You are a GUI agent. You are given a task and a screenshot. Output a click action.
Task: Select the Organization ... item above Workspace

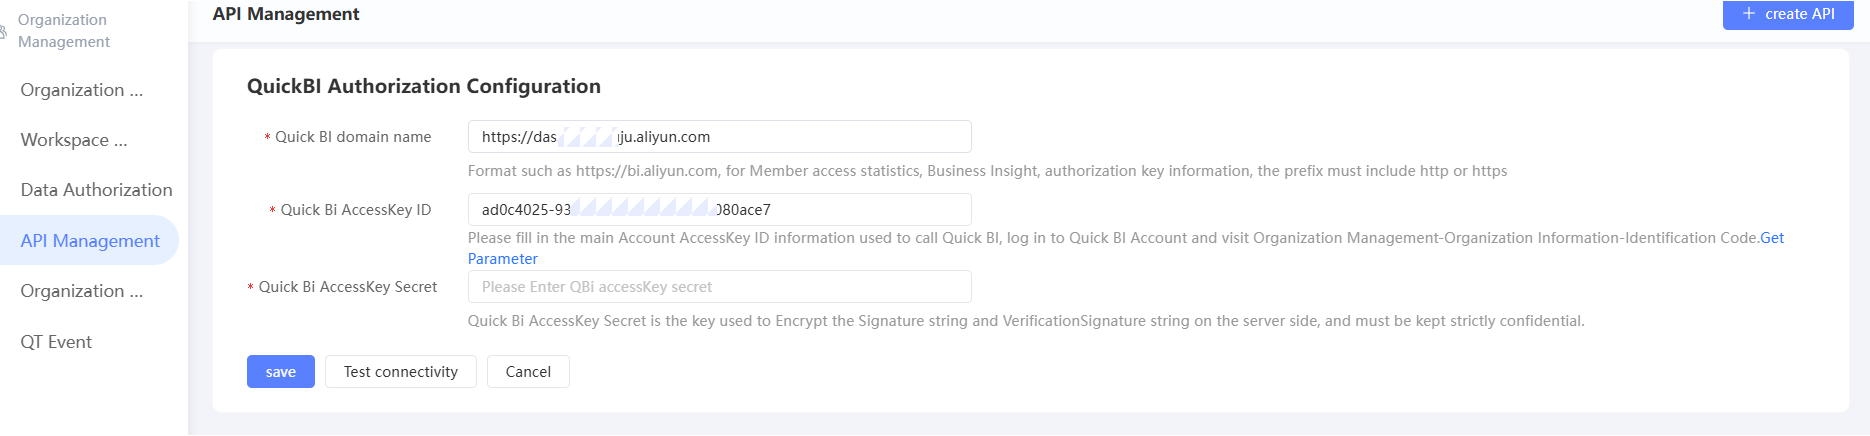tap(82, 90)
